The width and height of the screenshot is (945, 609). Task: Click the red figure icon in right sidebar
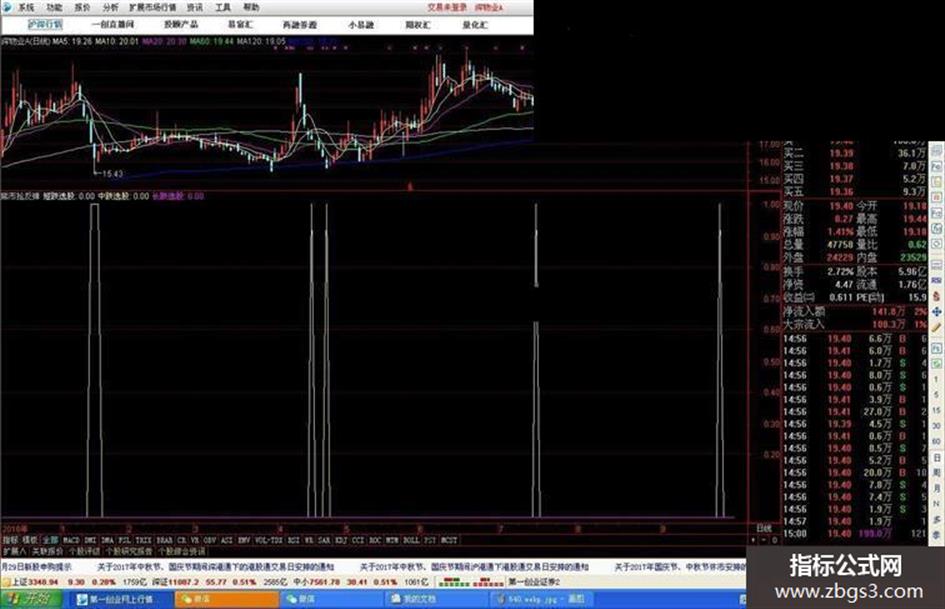click(936, 297)
